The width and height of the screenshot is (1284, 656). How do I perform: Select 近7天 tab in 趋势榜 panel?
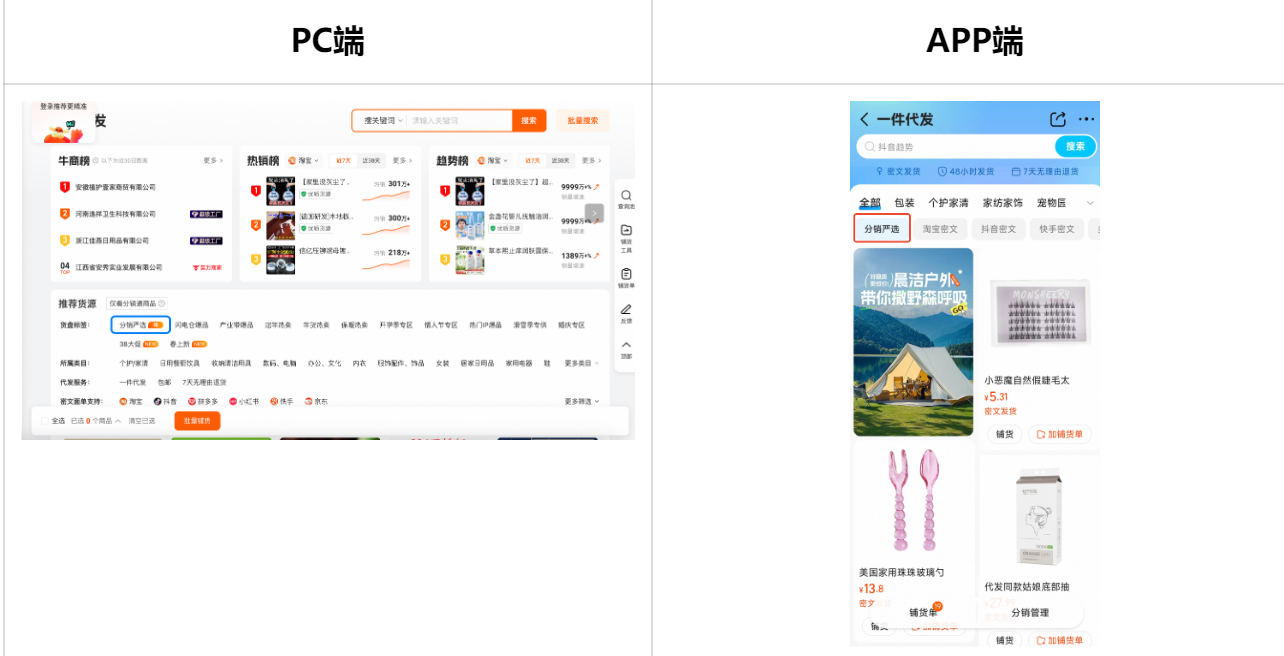[x=533, y=160]
